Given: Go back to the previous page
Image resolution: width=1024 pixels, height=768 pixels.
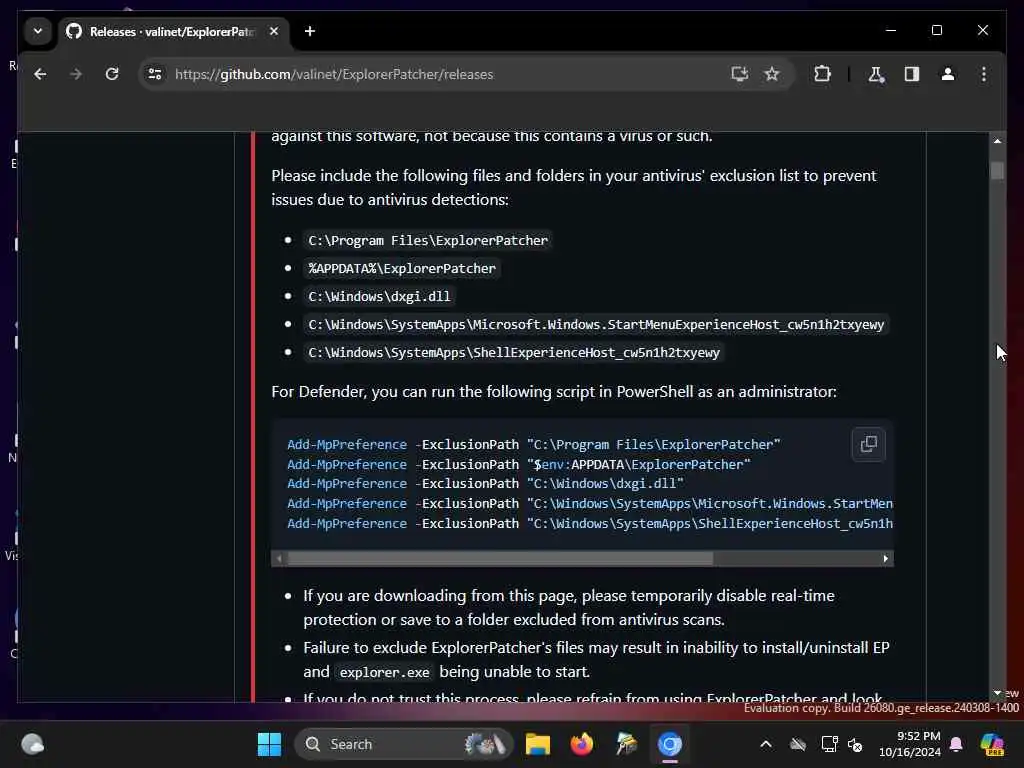Looking at the screenshot, I should click(40, 74).
